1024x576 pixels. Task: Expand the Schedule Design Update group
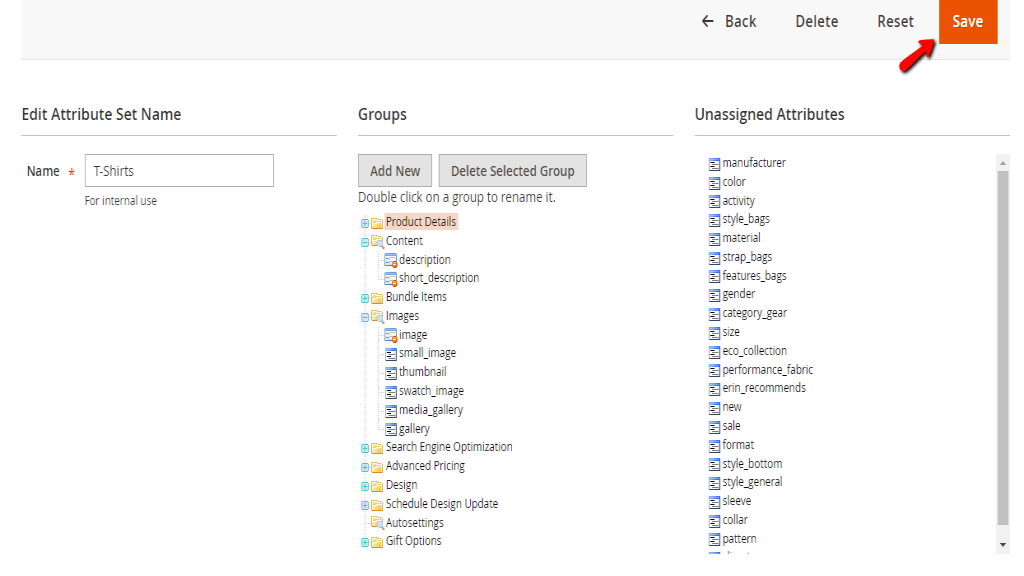365,505
